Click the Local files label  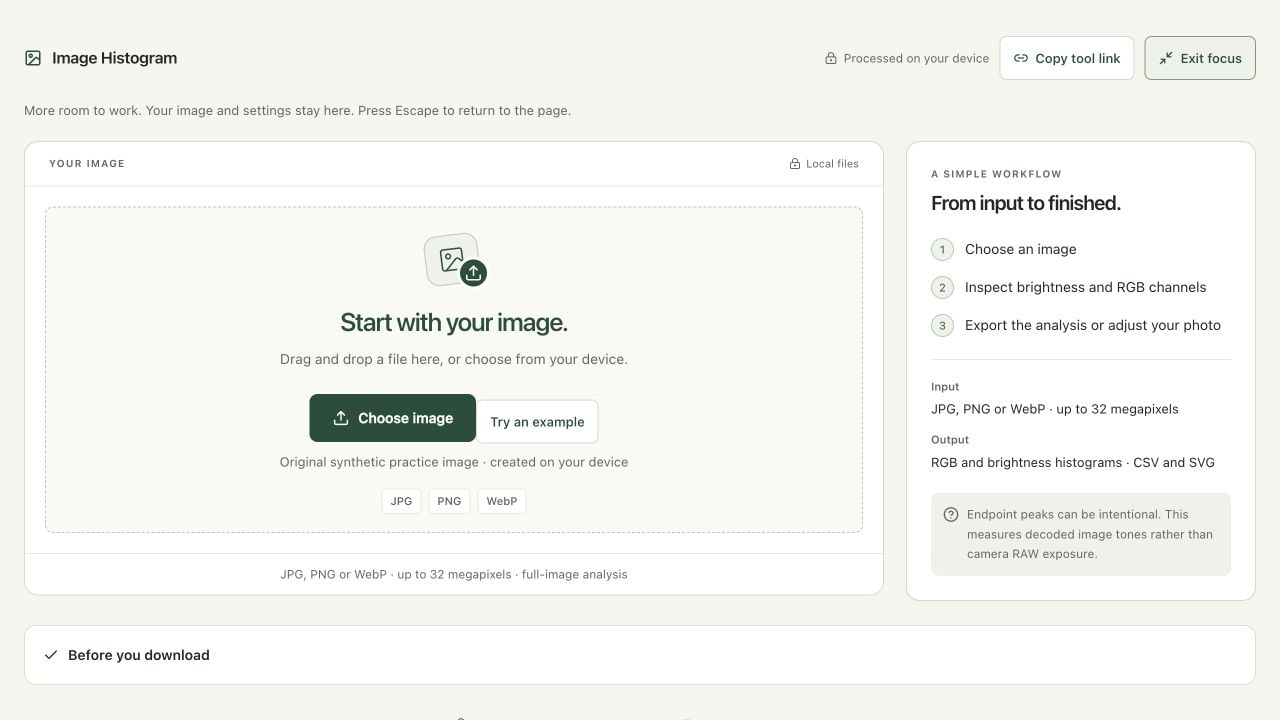(x=832, y=164)
